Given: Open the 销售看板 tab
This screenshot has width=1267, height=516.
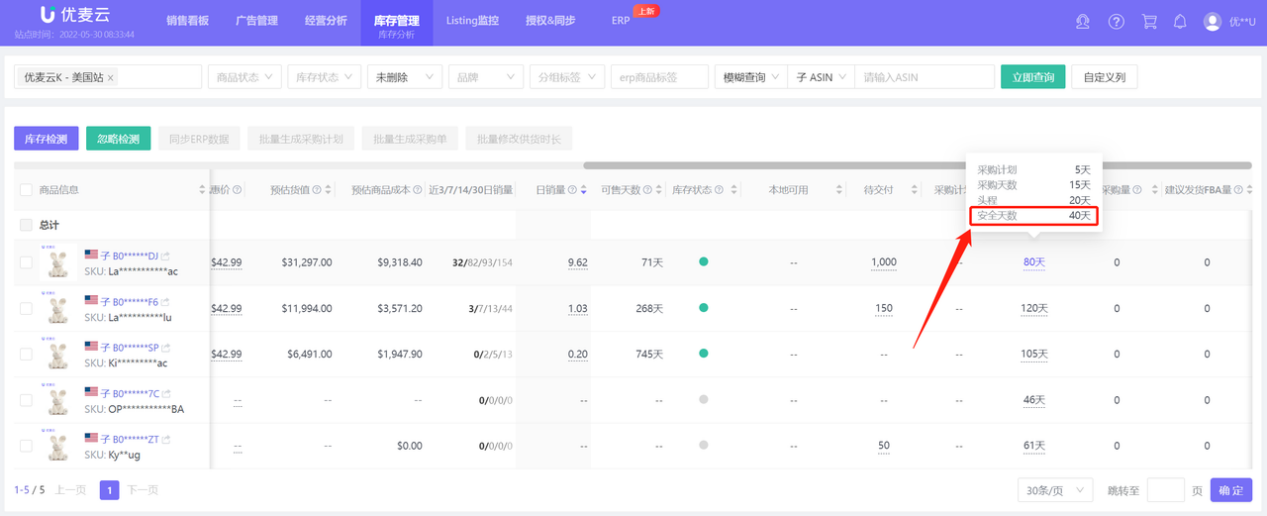Looking at the screenshot, I should point(187,21).
